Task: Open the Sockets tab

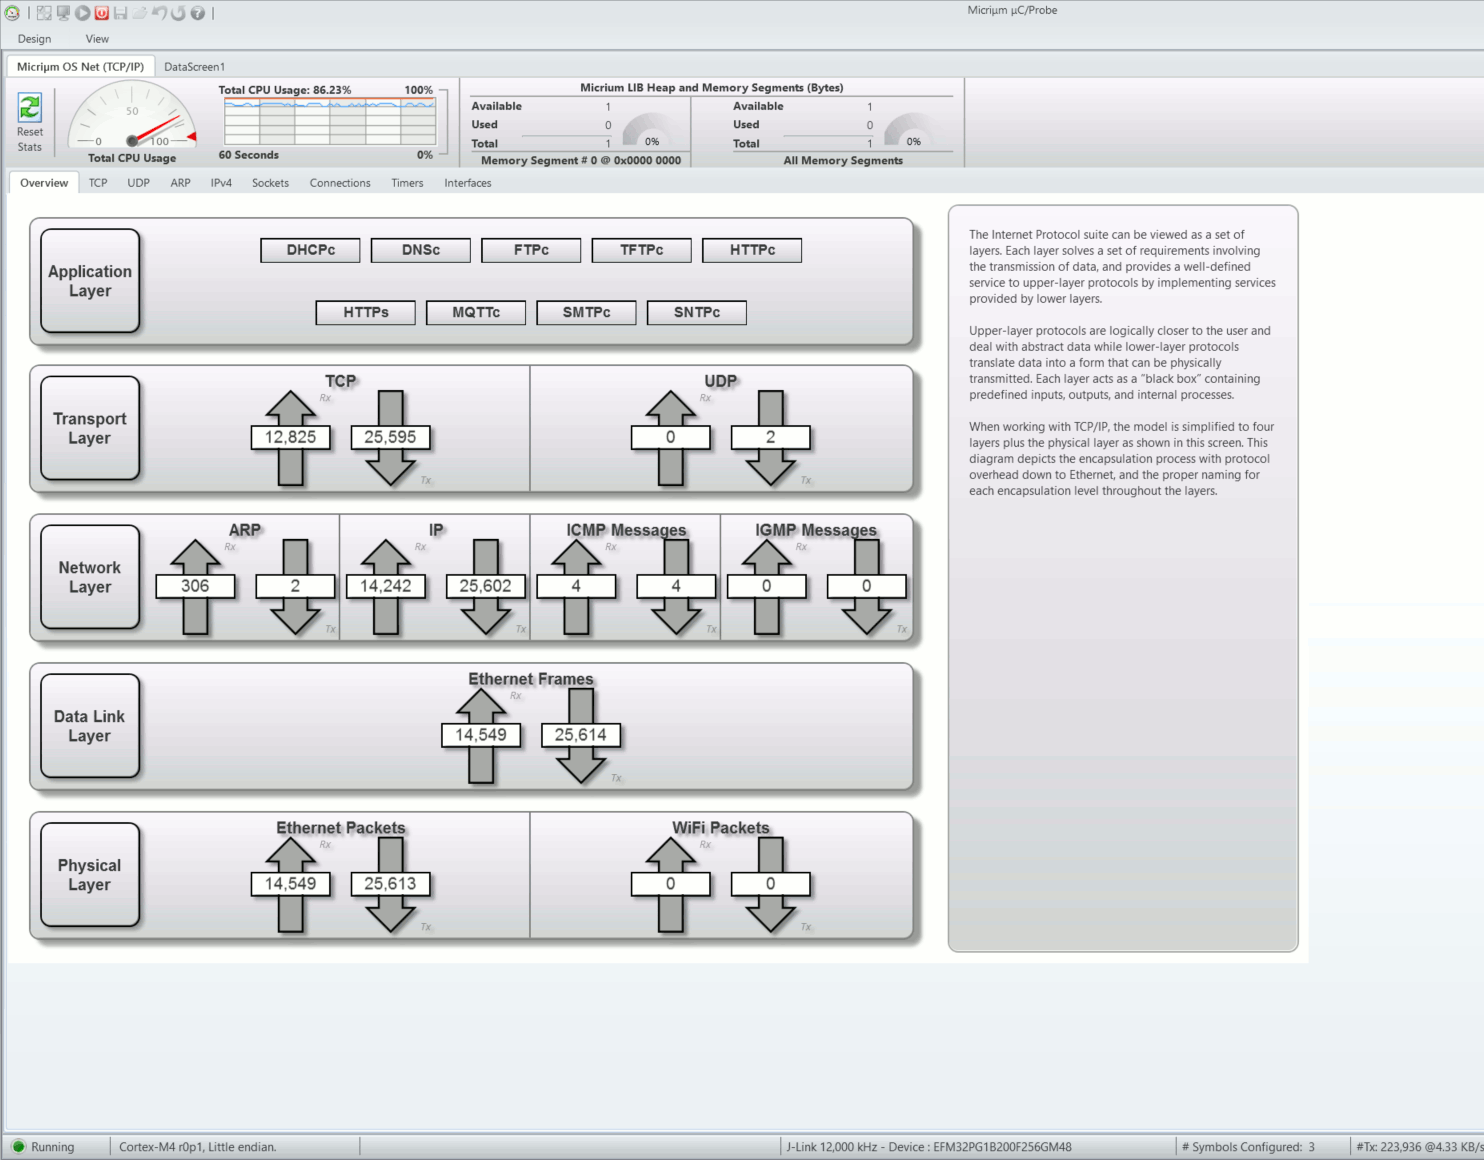Action: 269,183
